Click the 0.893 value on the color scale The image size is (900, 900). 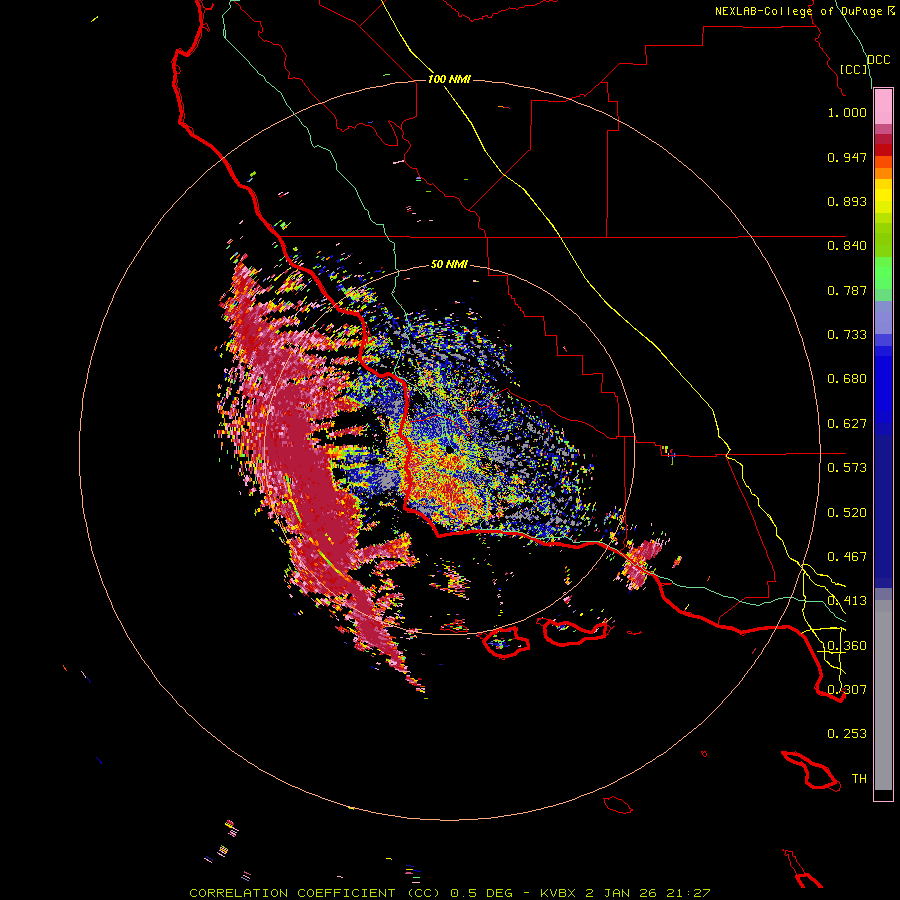point(847,201)
